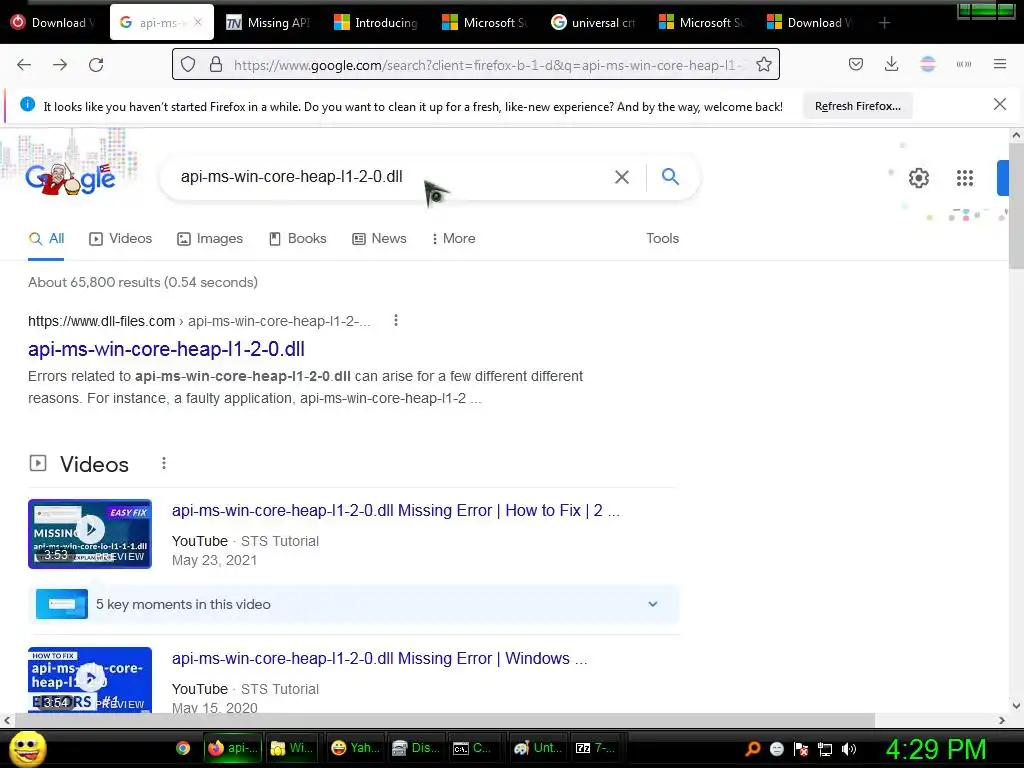Switch to last Download browser tab

tap(810, 23)
